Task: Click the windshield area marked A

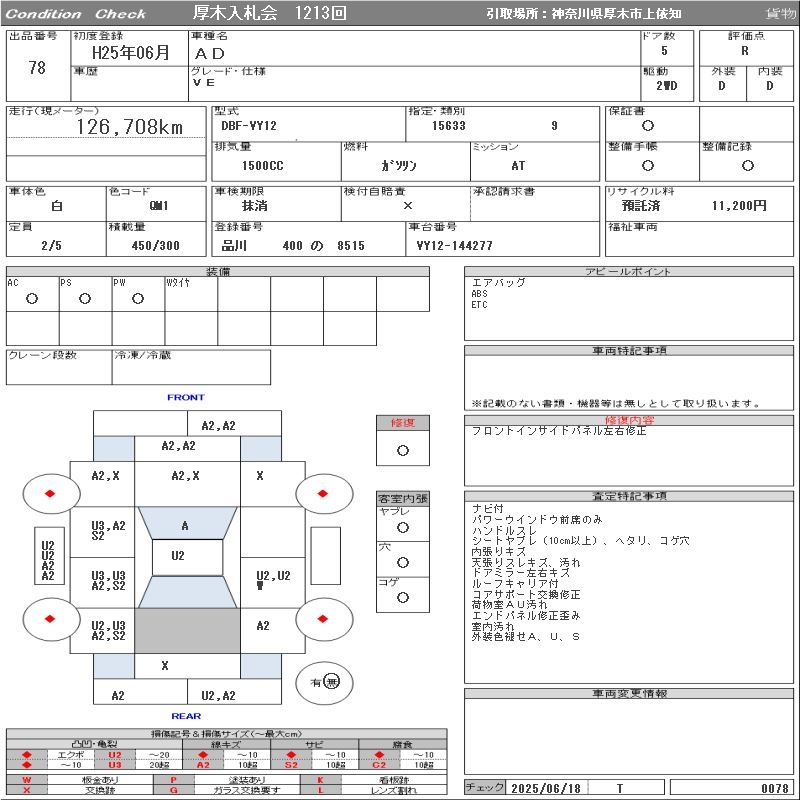Action: (187, 523)
